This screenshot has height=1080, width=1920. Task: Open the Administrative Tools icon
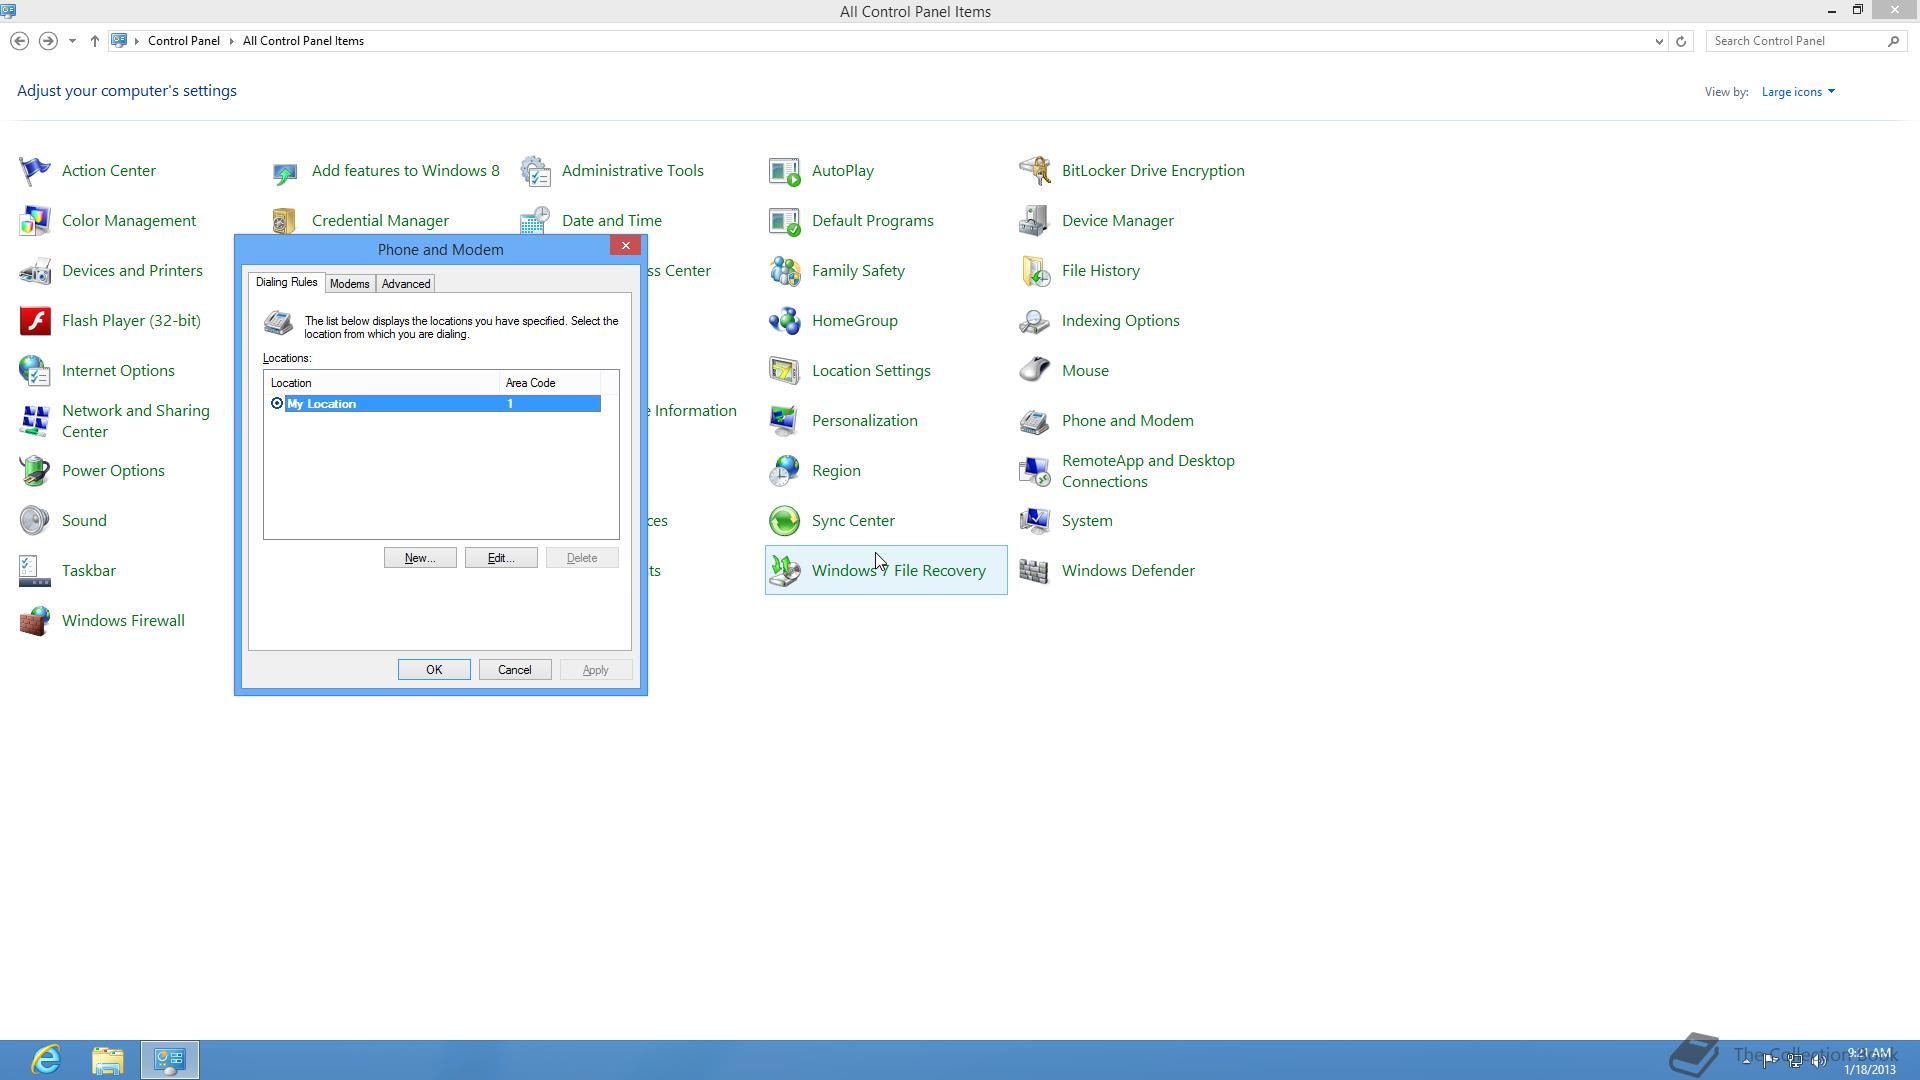pyautogui.click(x=535, y=171)
